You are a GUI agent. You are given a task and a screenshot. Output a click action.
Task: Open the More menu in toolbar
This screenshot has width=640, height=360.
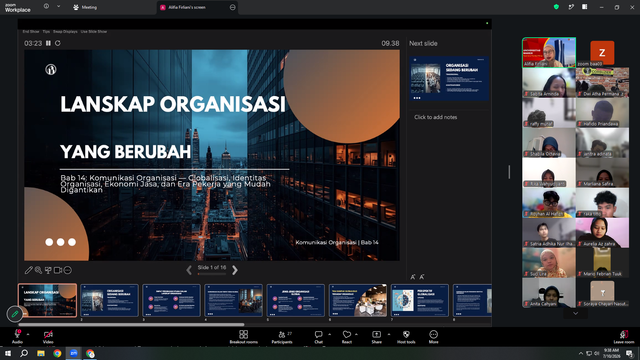point(433,337)
